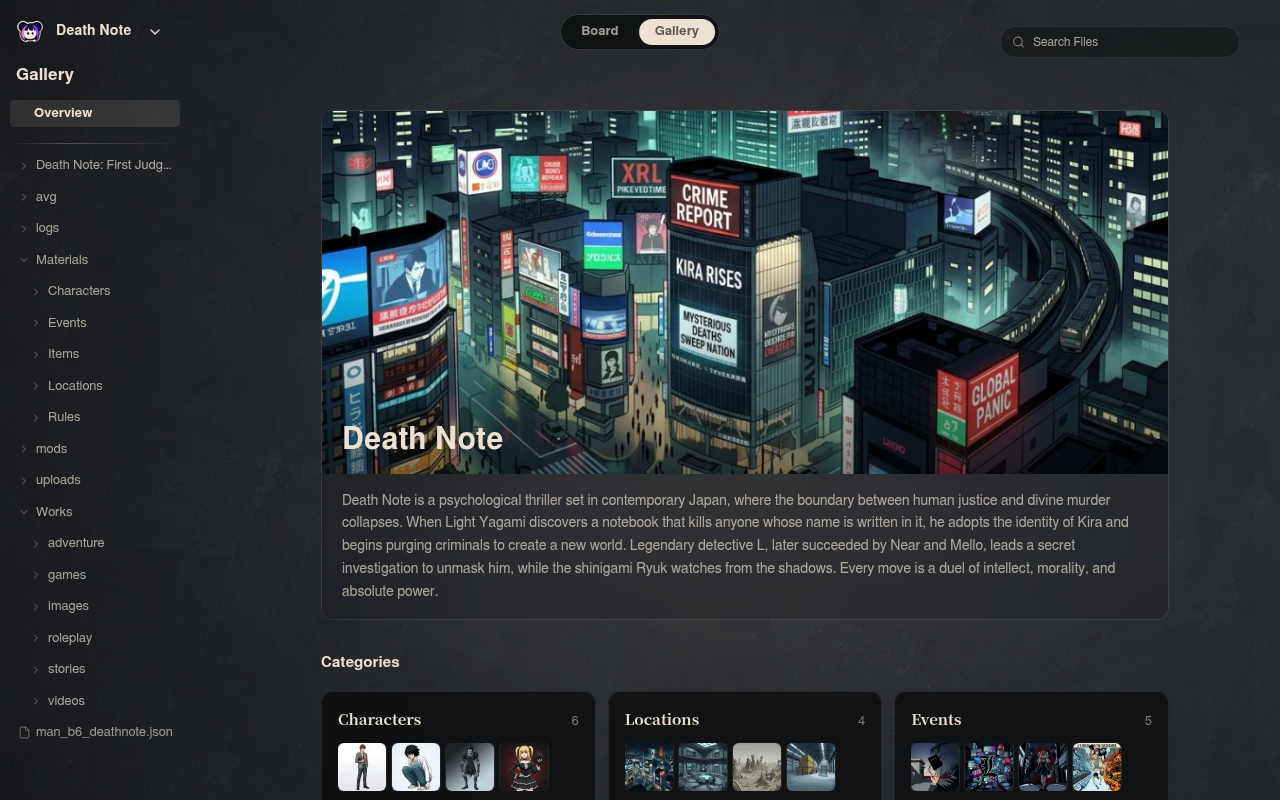Image resolution: width=1280 pixels, height=800 pixels.
Task: Open the roleplay folder under Works
Action: (x=70, y=638)
